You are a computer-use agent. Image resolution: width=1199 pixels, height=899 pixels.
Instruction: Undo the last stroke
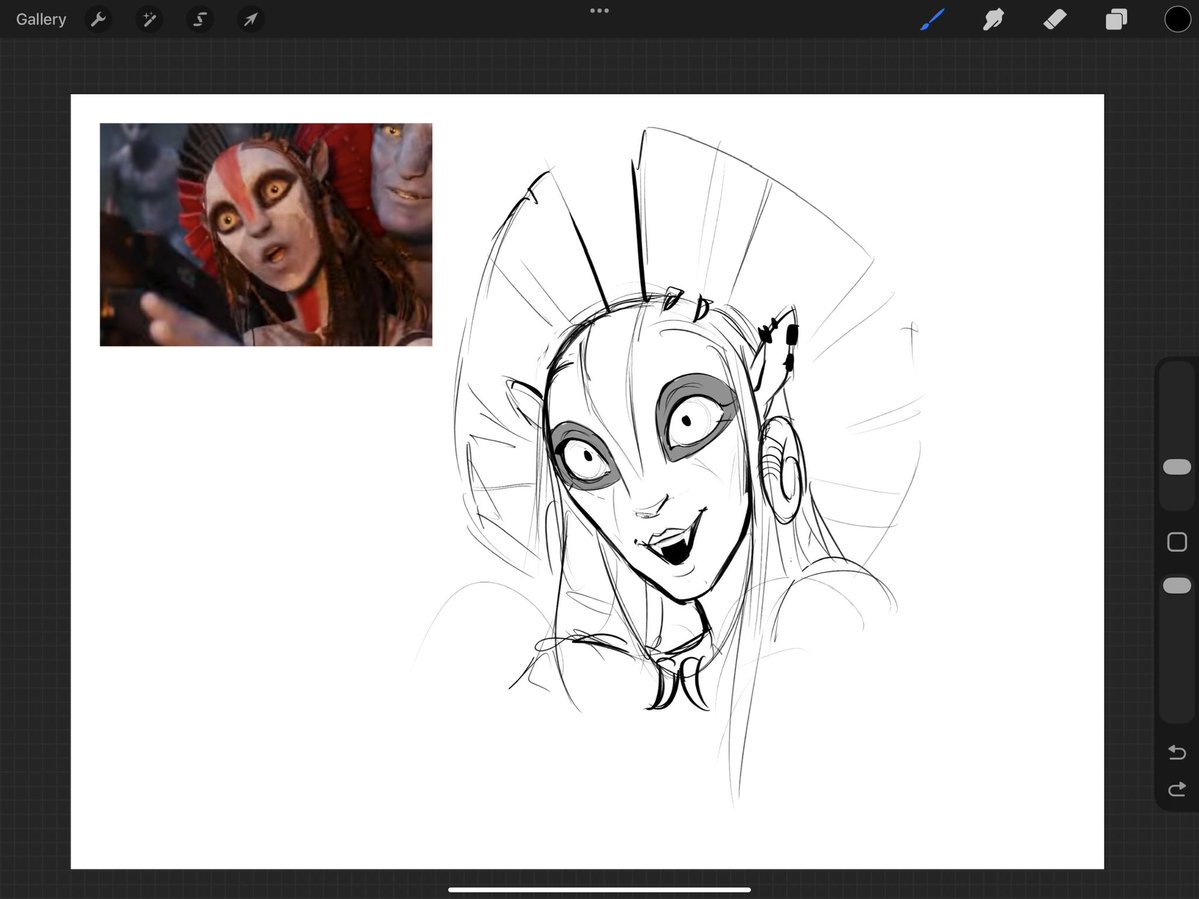pyautogui.click(x=1177, y=753)
